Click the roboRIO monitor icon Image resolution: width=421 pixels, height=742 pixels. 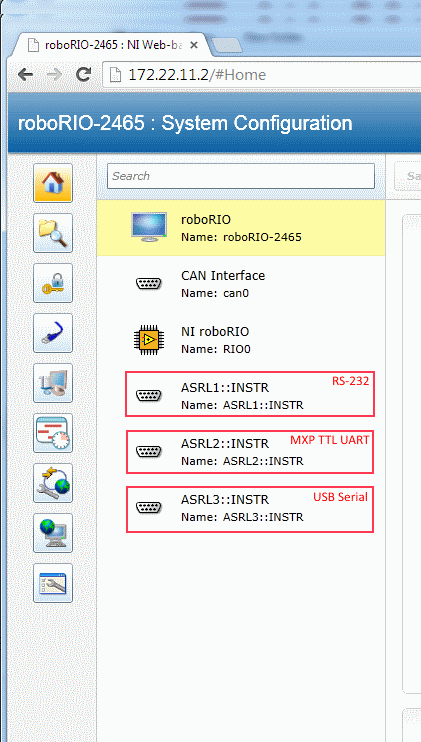[149, 228]
